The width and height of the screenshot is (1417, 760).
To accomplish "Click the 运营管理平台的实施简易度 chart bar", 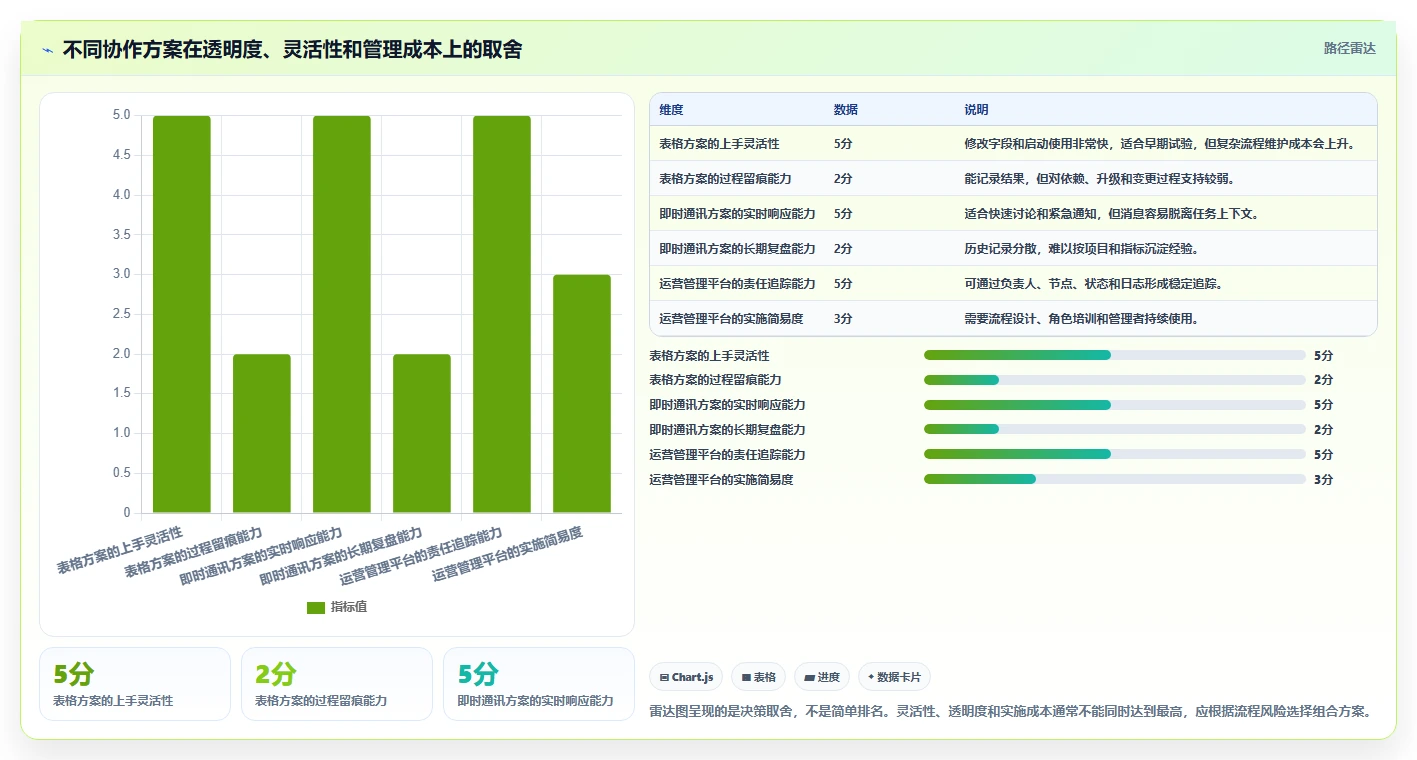I will 582,394.
